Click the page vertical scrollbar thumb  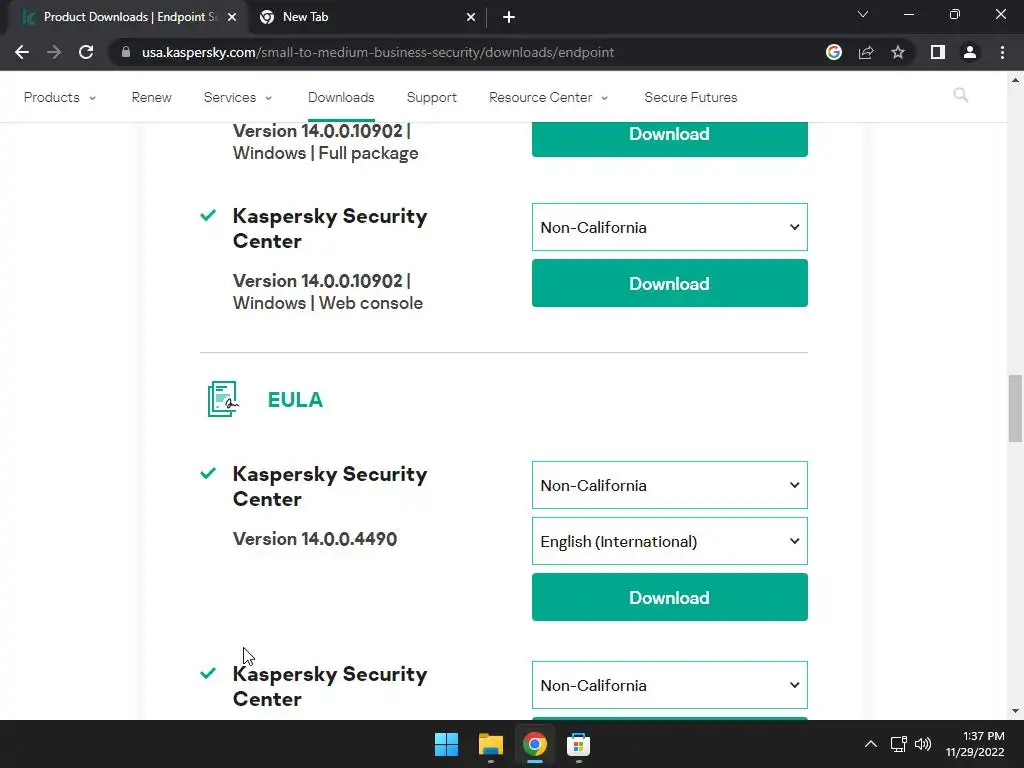coord(1015,409)
